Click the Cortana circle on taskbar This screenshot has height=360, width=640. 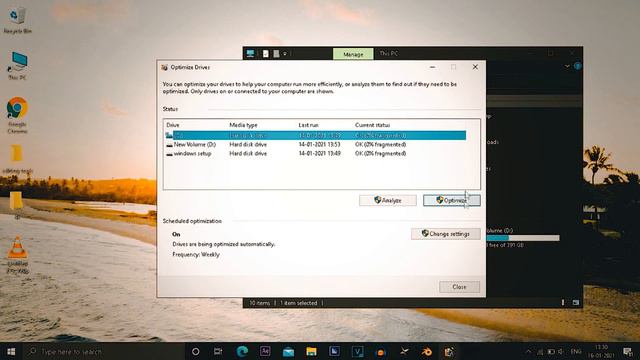tap(196, 351)
